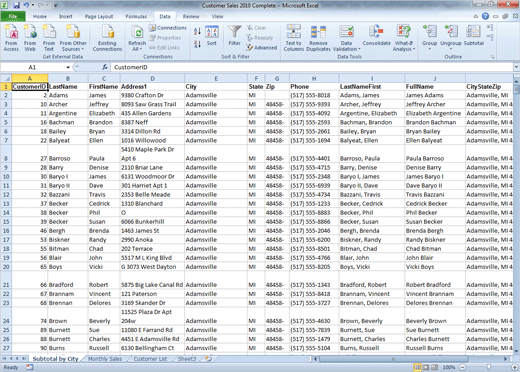Click Remove Duplicates

pos(318,38)
